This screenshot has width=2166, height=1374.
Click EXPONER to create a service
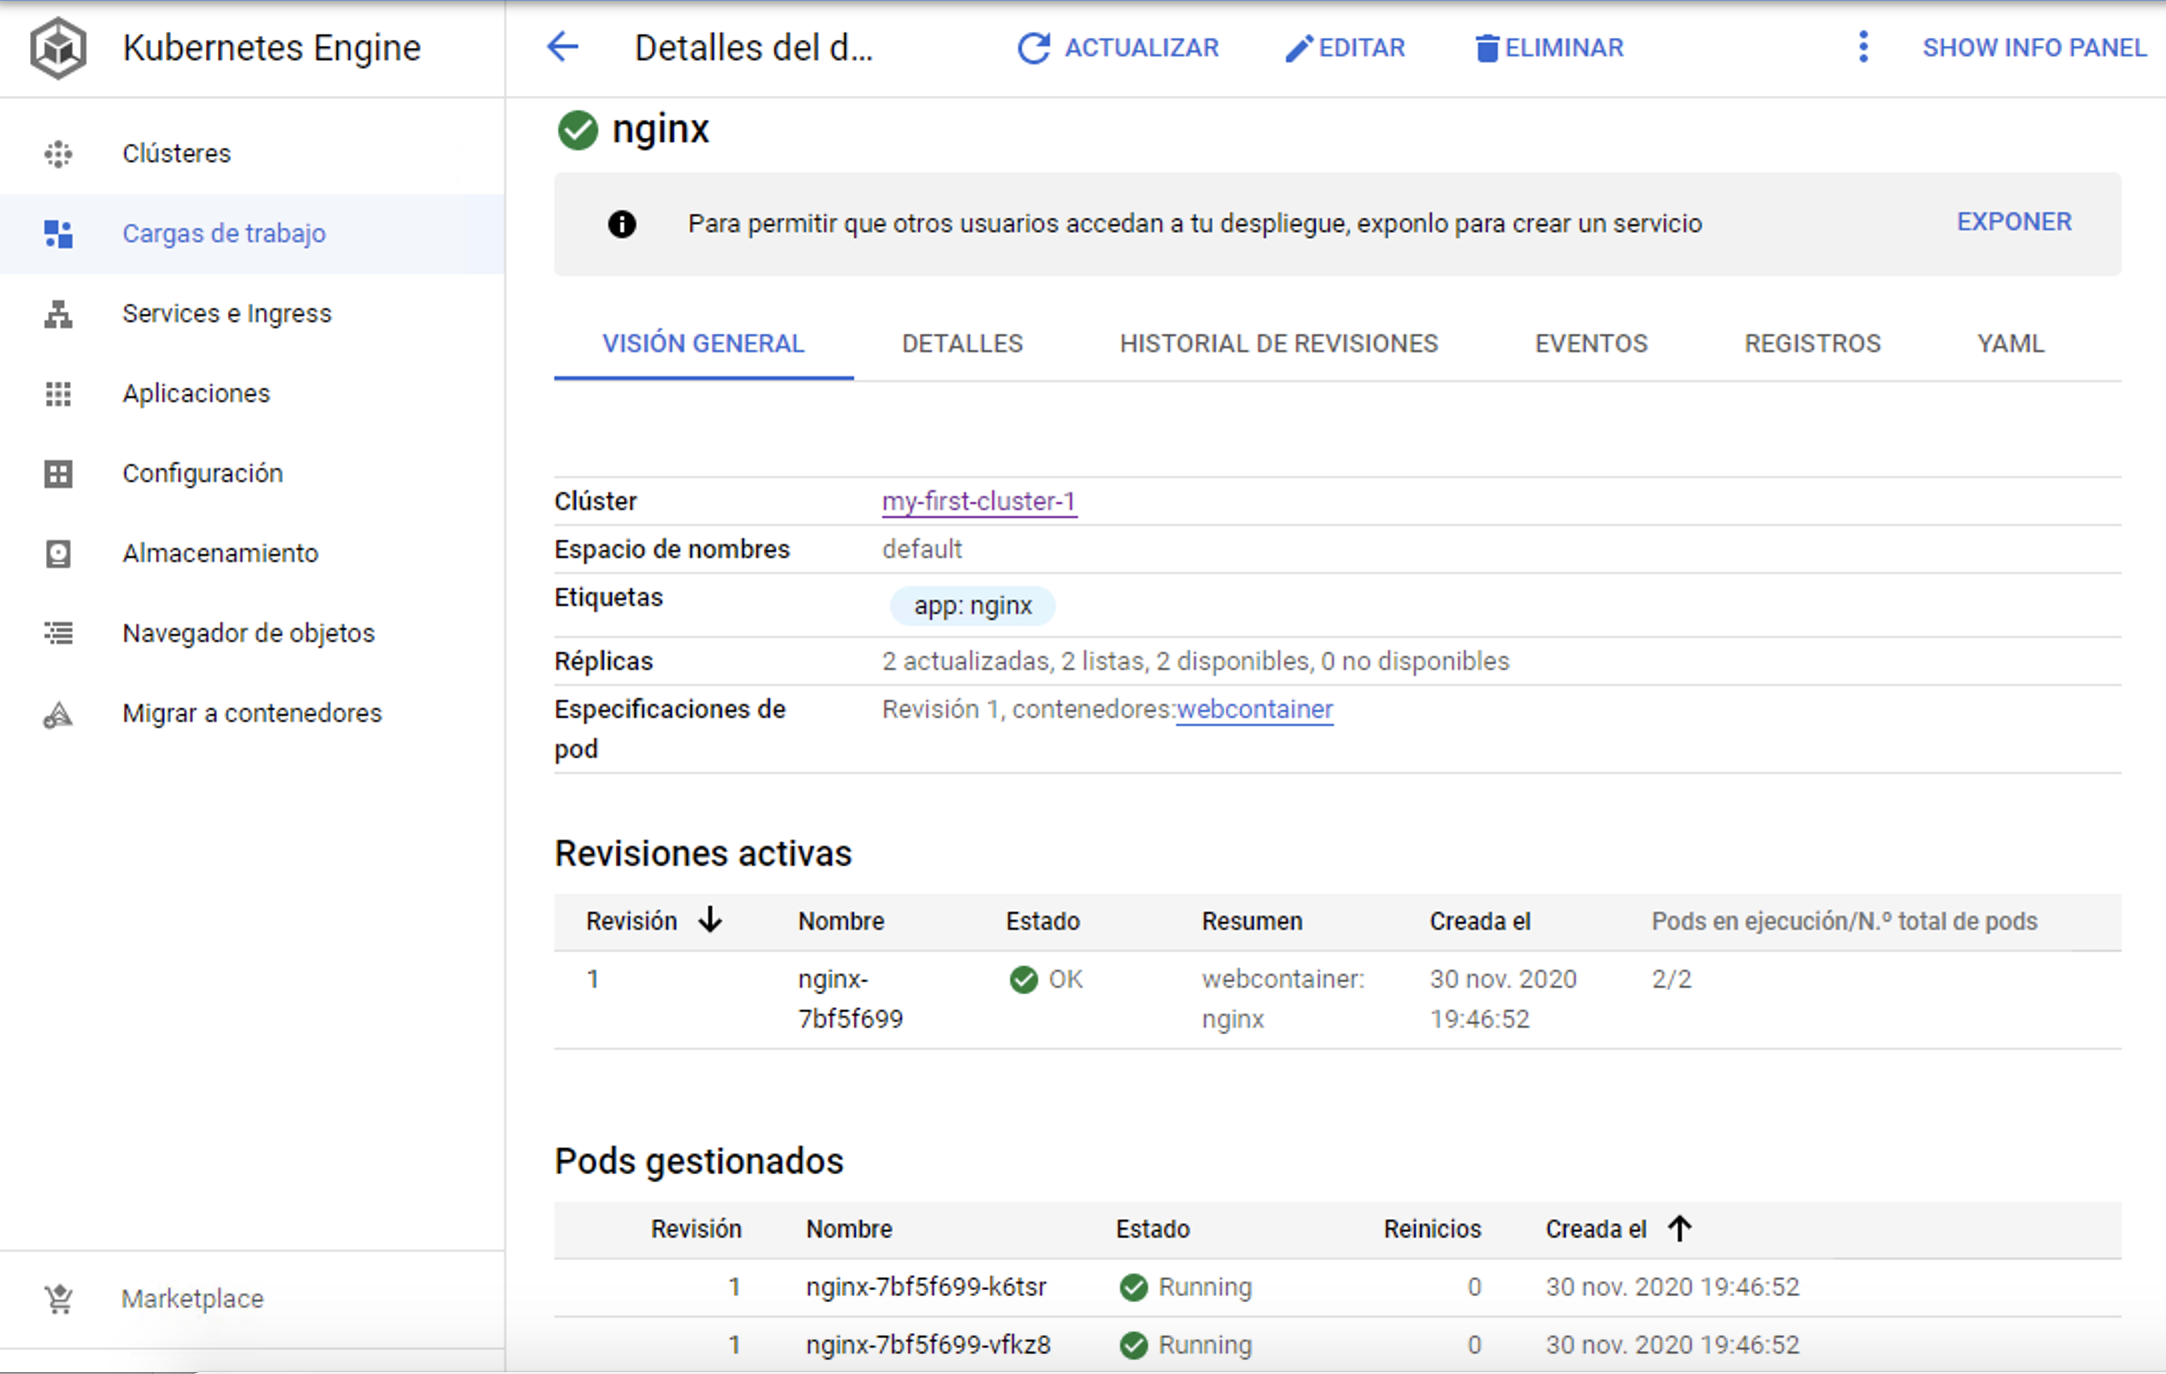pyautogui.click(x=2014, y=222)
